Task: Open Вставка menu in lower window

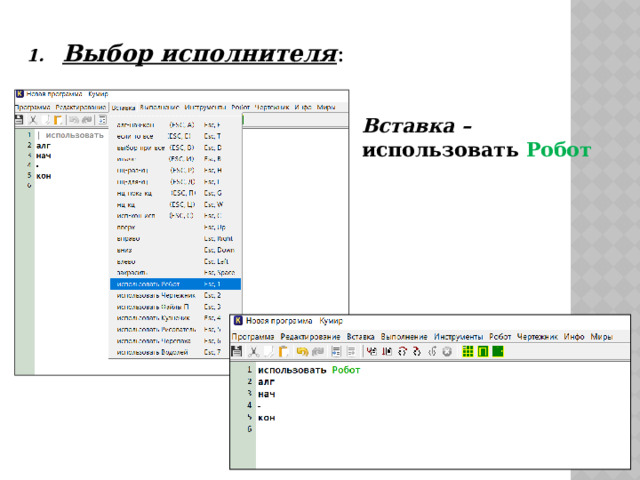Action: click(360, 337)
